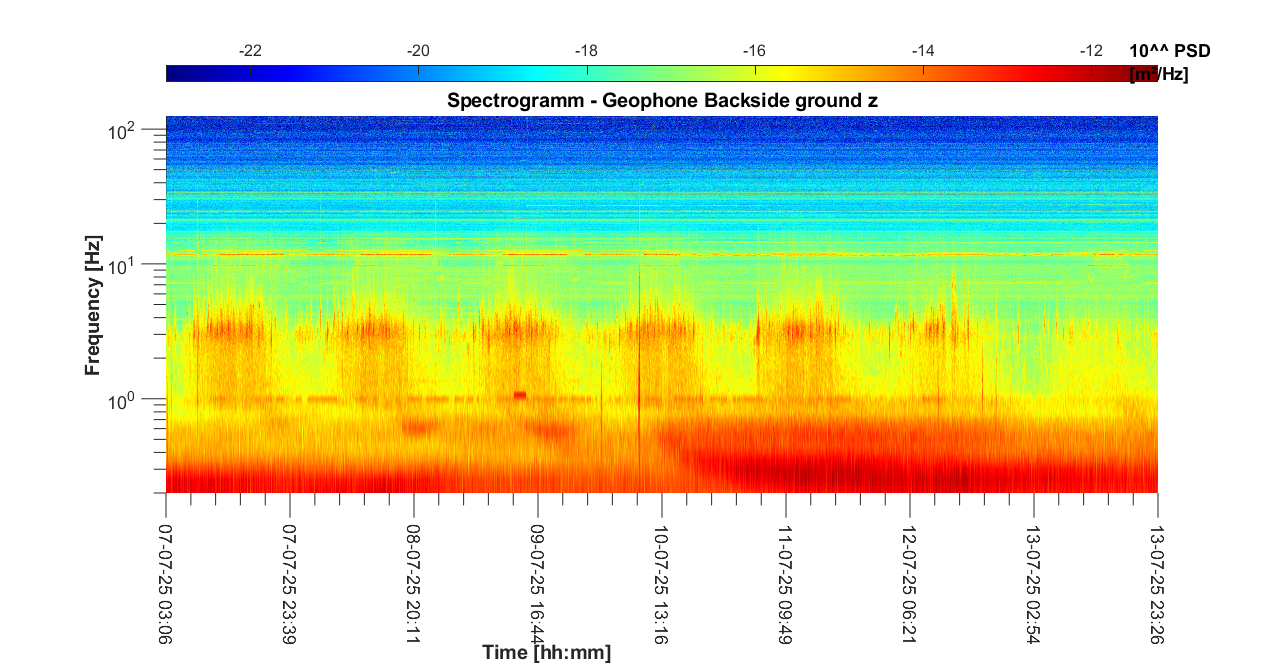Image resolution: width=1280 pixels, height=664 pixels.
Task: Click the -22 tick label on colorbar
Action: coord(250,51)
